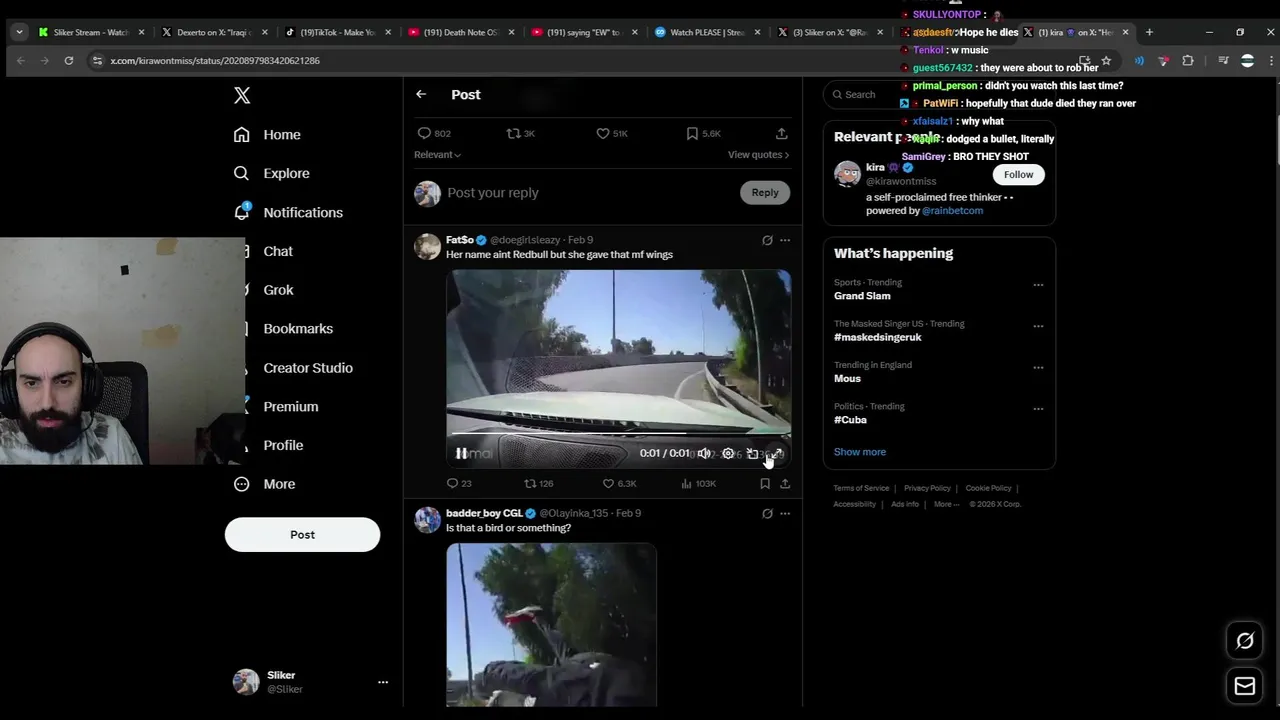
Task: Click the X logo in the sidebar
Action: point(242,95)
